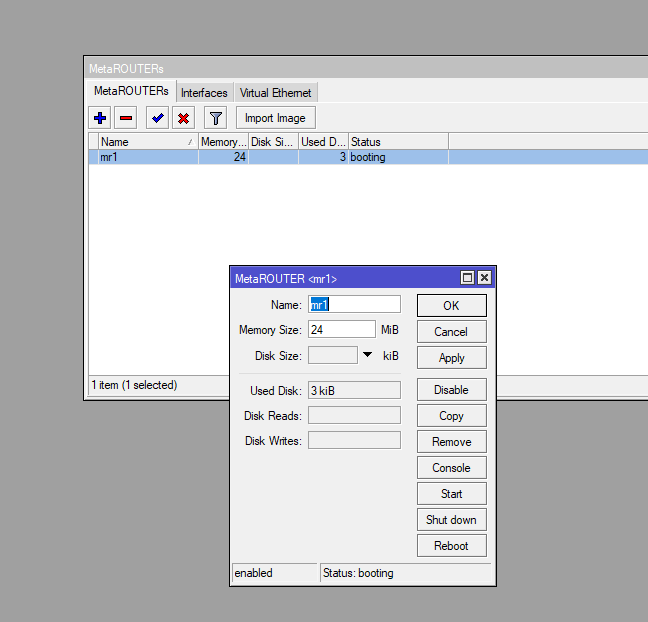The width and height of the screenshot is (648, 622).
Task: Disable item with red cross icon
Action: pyautogui.click(x=183, y=118)
